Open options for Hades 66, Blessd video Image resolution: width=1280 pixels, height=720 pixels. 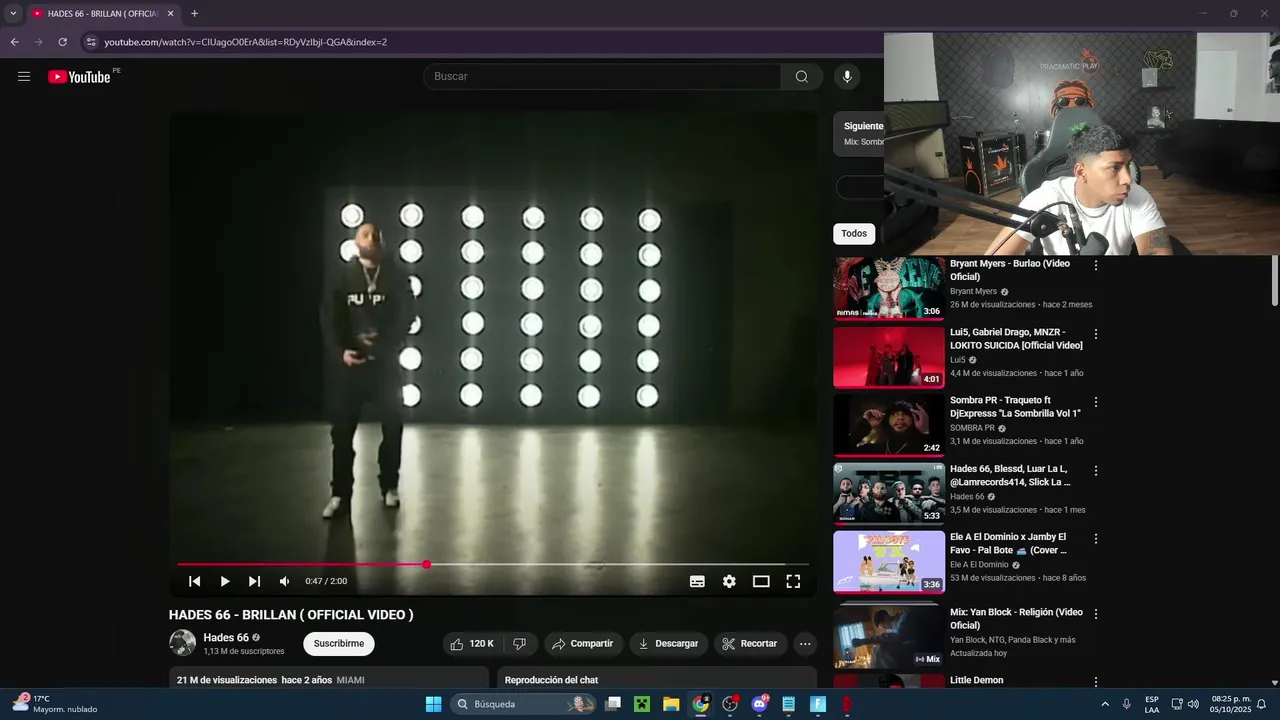pos(1096,470)
